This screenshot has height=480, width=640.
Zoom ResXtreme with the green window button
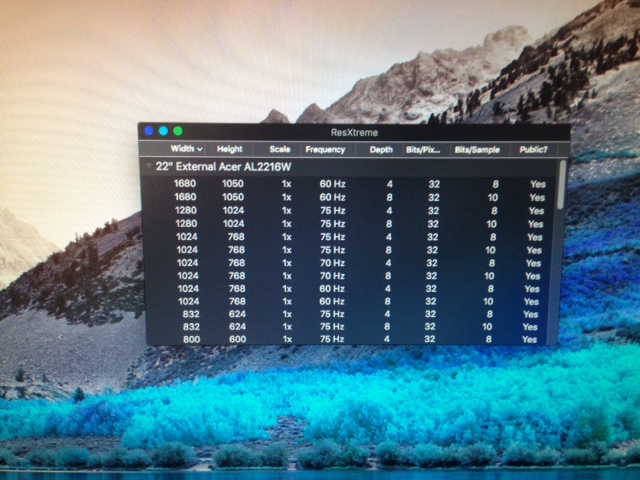tap(178, 131)
